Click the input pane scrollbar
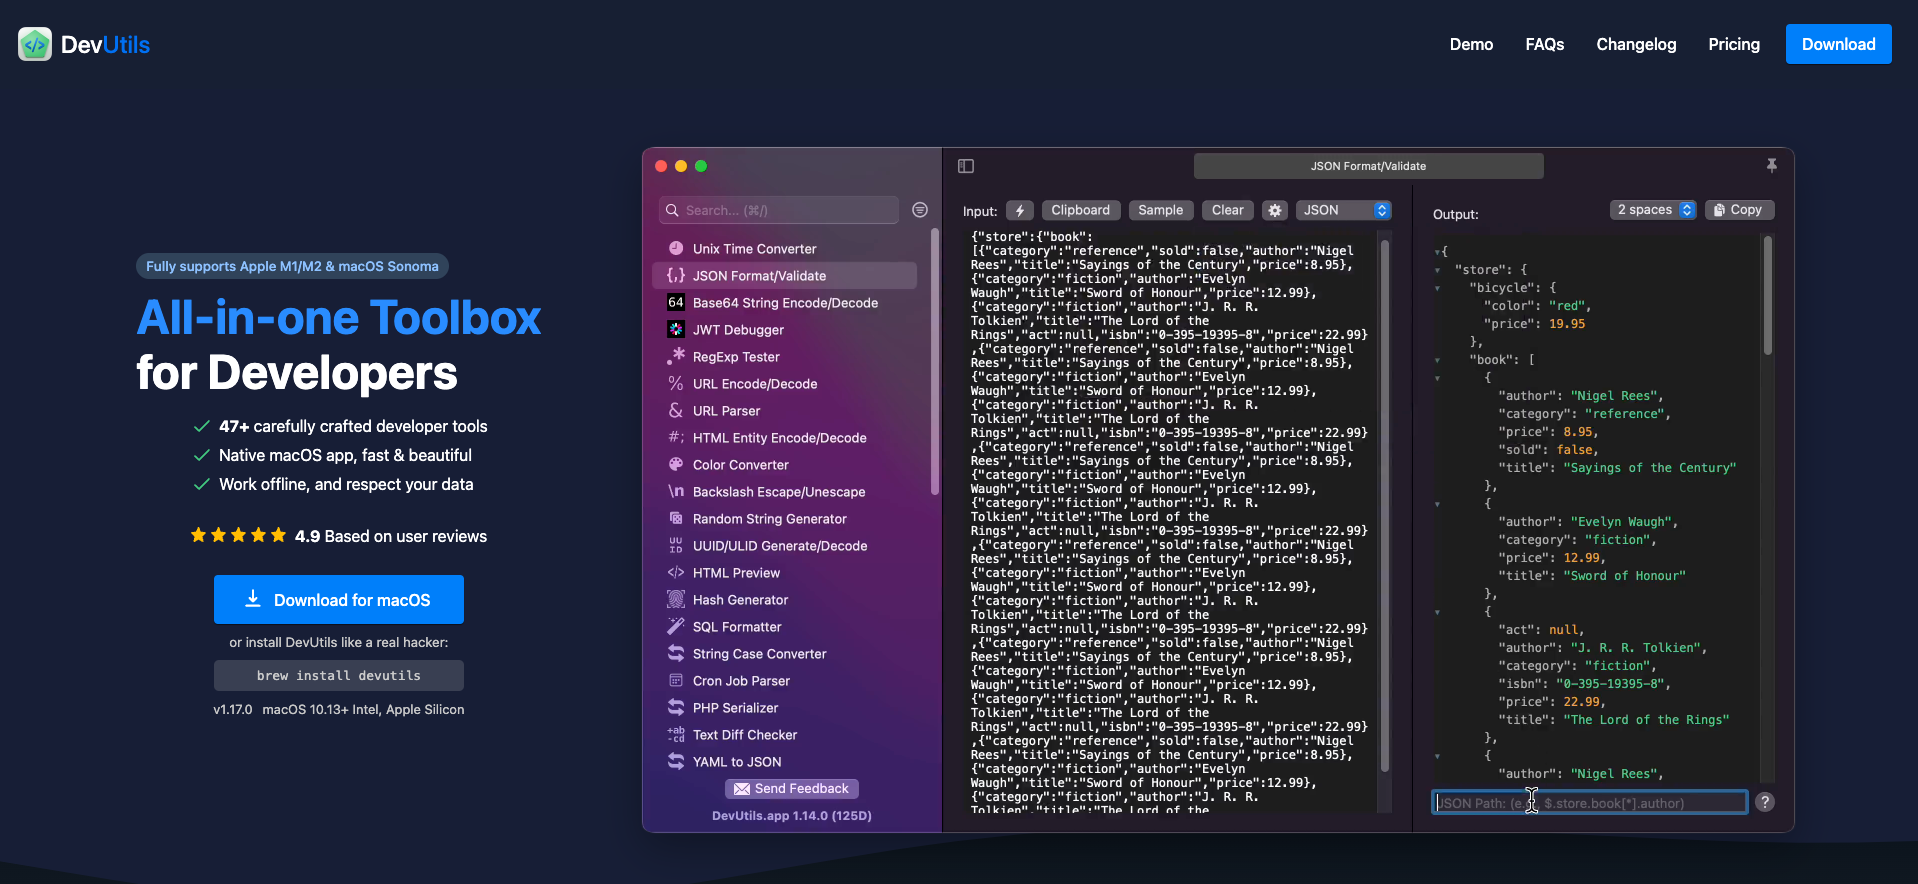Viewport: 1918px width, 884px height. click(x=1385, y=505)
